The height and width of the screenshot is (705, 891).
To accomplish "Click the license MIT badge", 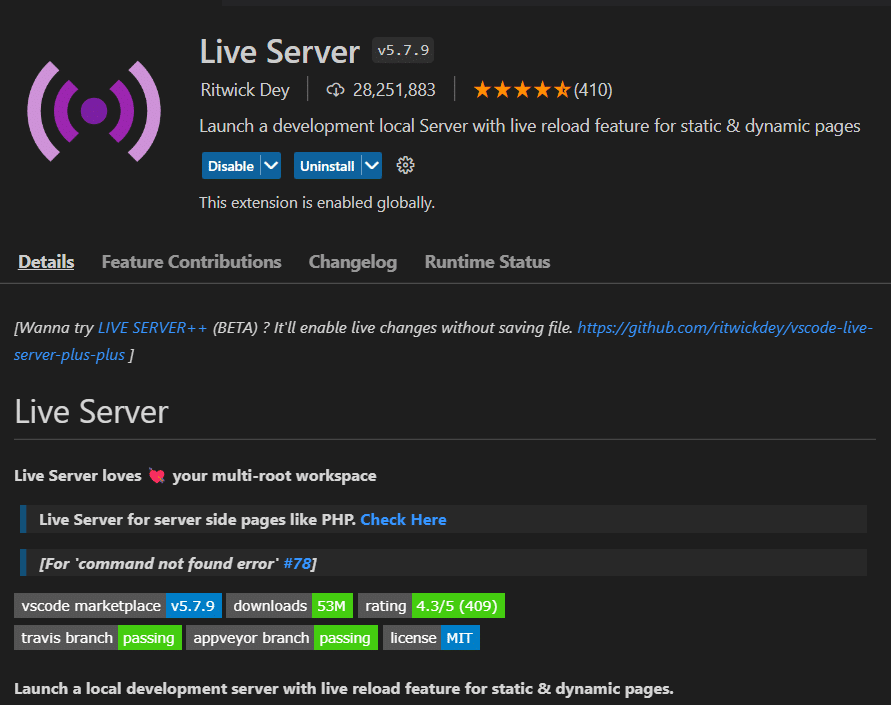I will click(x=431, y=637).
